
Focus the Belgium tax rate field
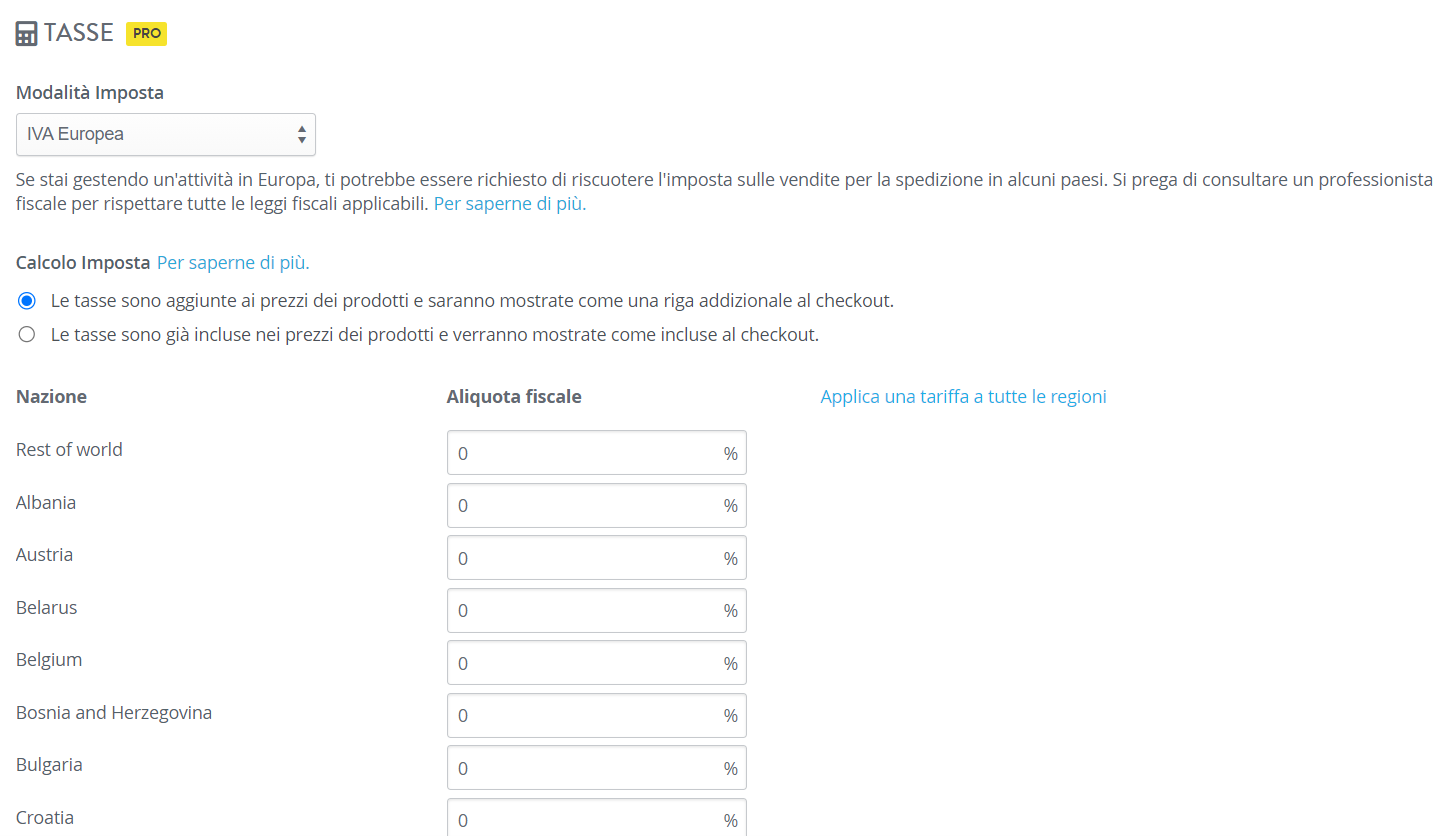tap(597, 663)
